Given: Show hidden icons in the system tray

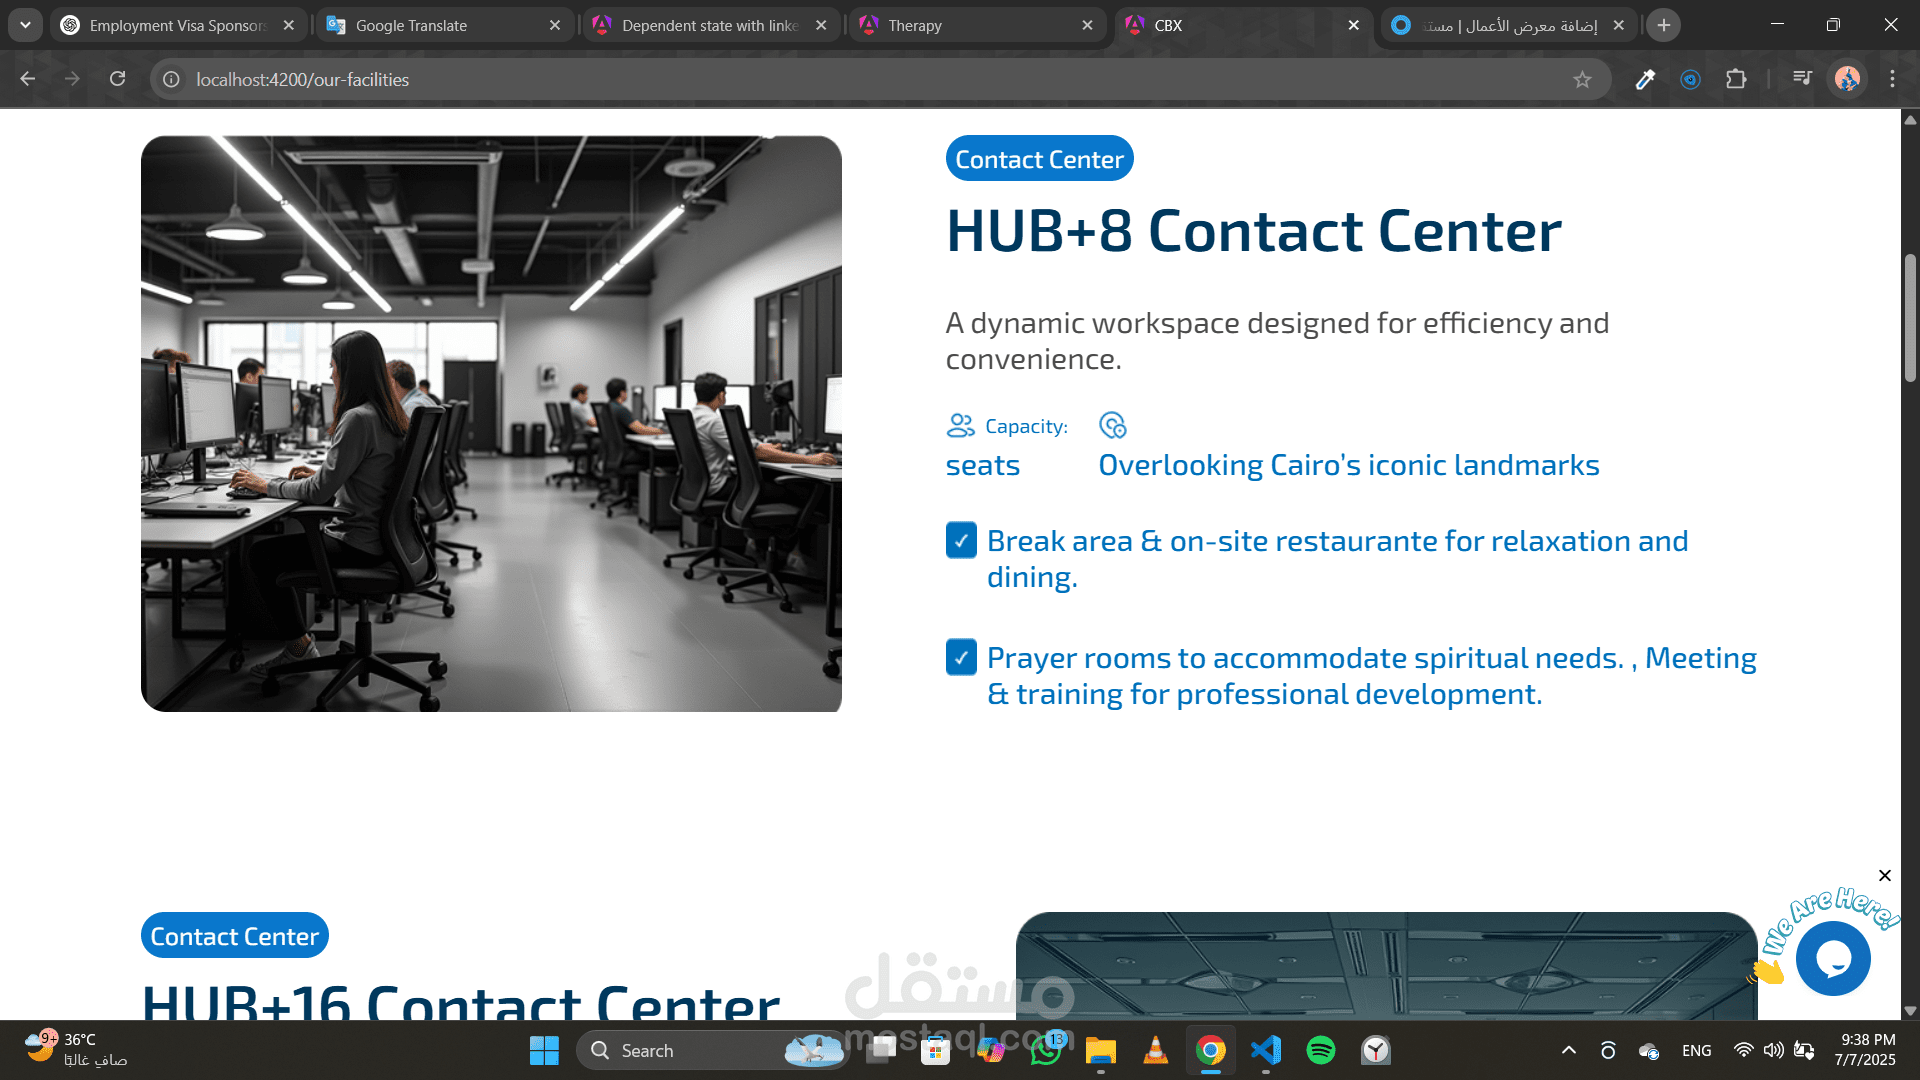Looking at the screenshot, I should point(1568,1051).
